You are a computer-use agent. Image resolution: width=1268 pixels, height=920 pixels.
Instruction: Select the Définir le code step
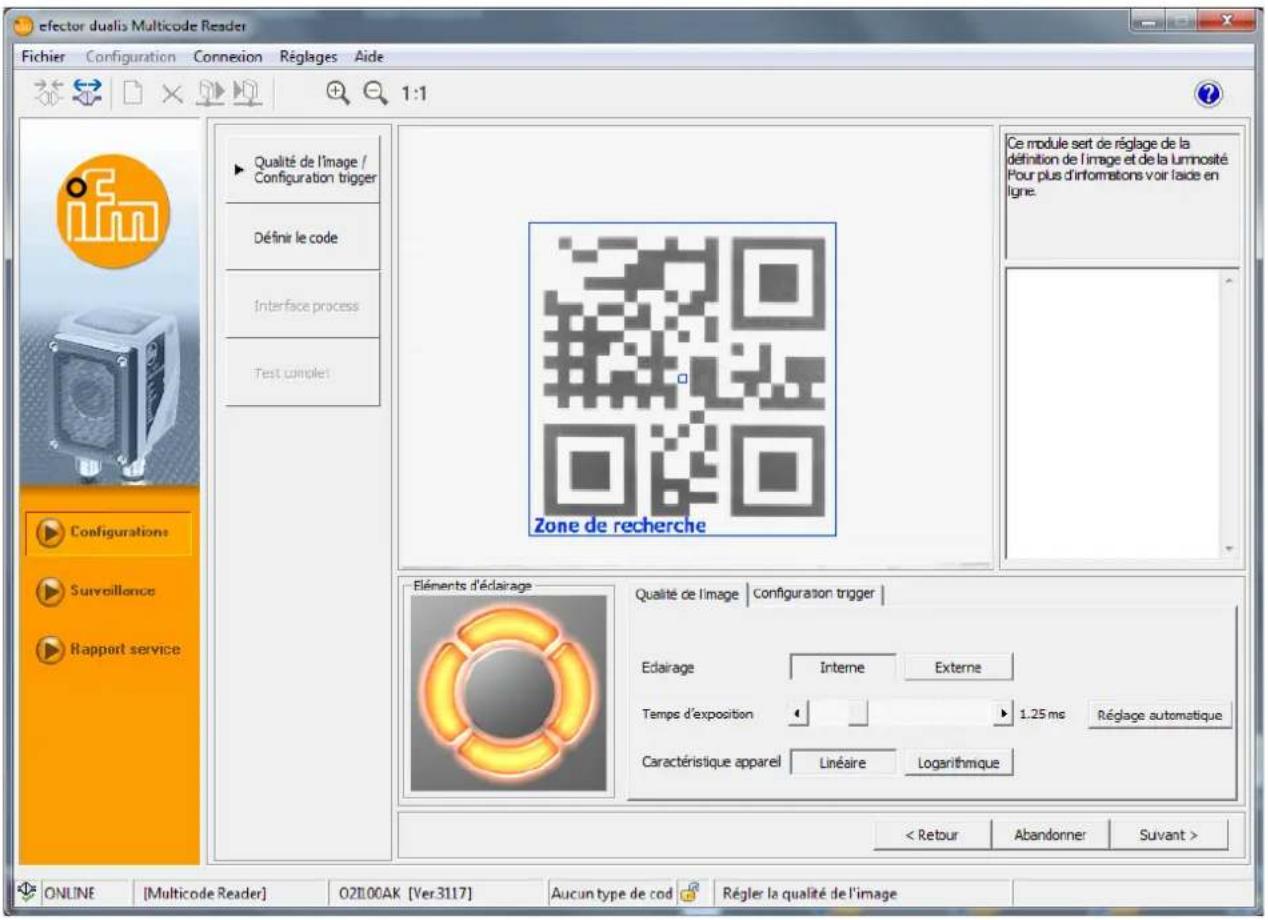click(303, 237)
